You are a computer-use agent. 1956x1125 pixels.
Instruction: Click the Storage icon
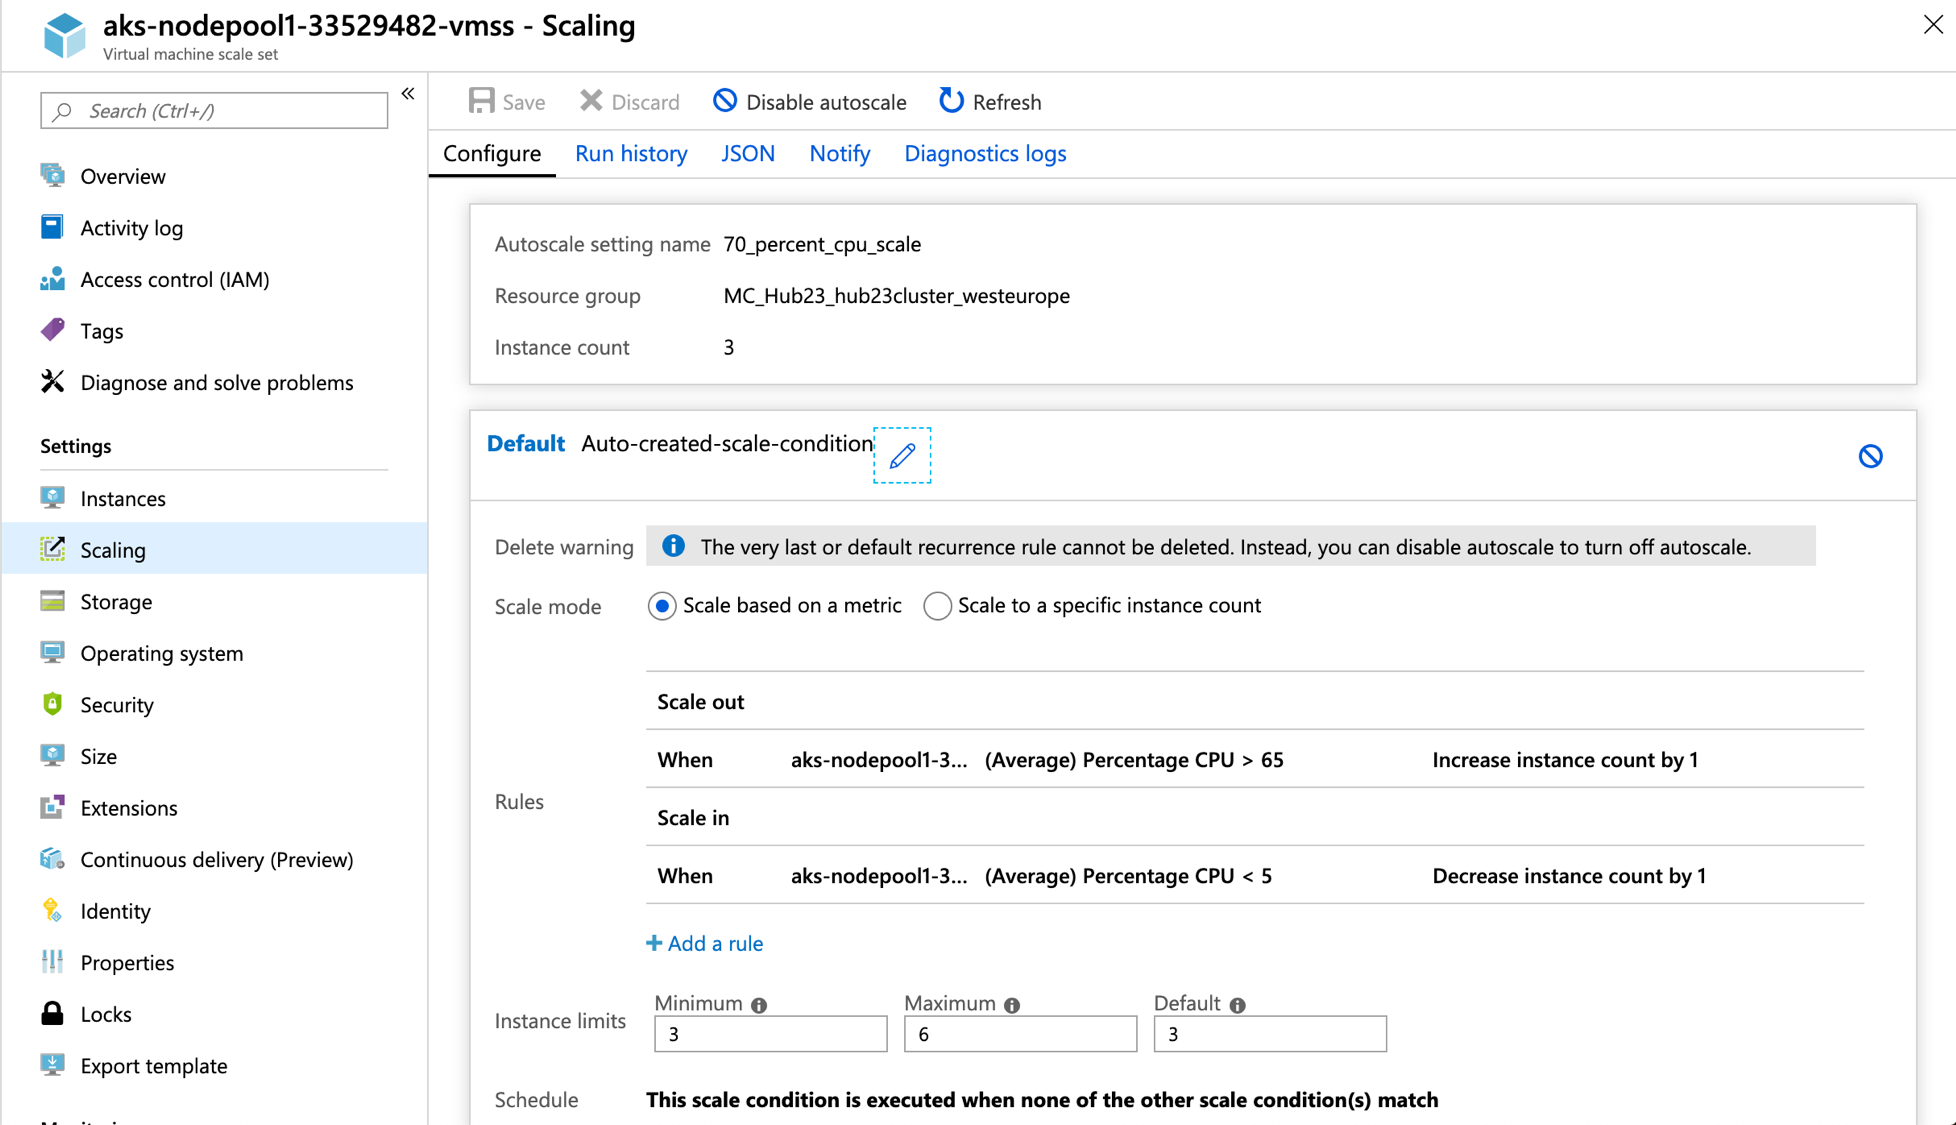click(x=53, y=601)
